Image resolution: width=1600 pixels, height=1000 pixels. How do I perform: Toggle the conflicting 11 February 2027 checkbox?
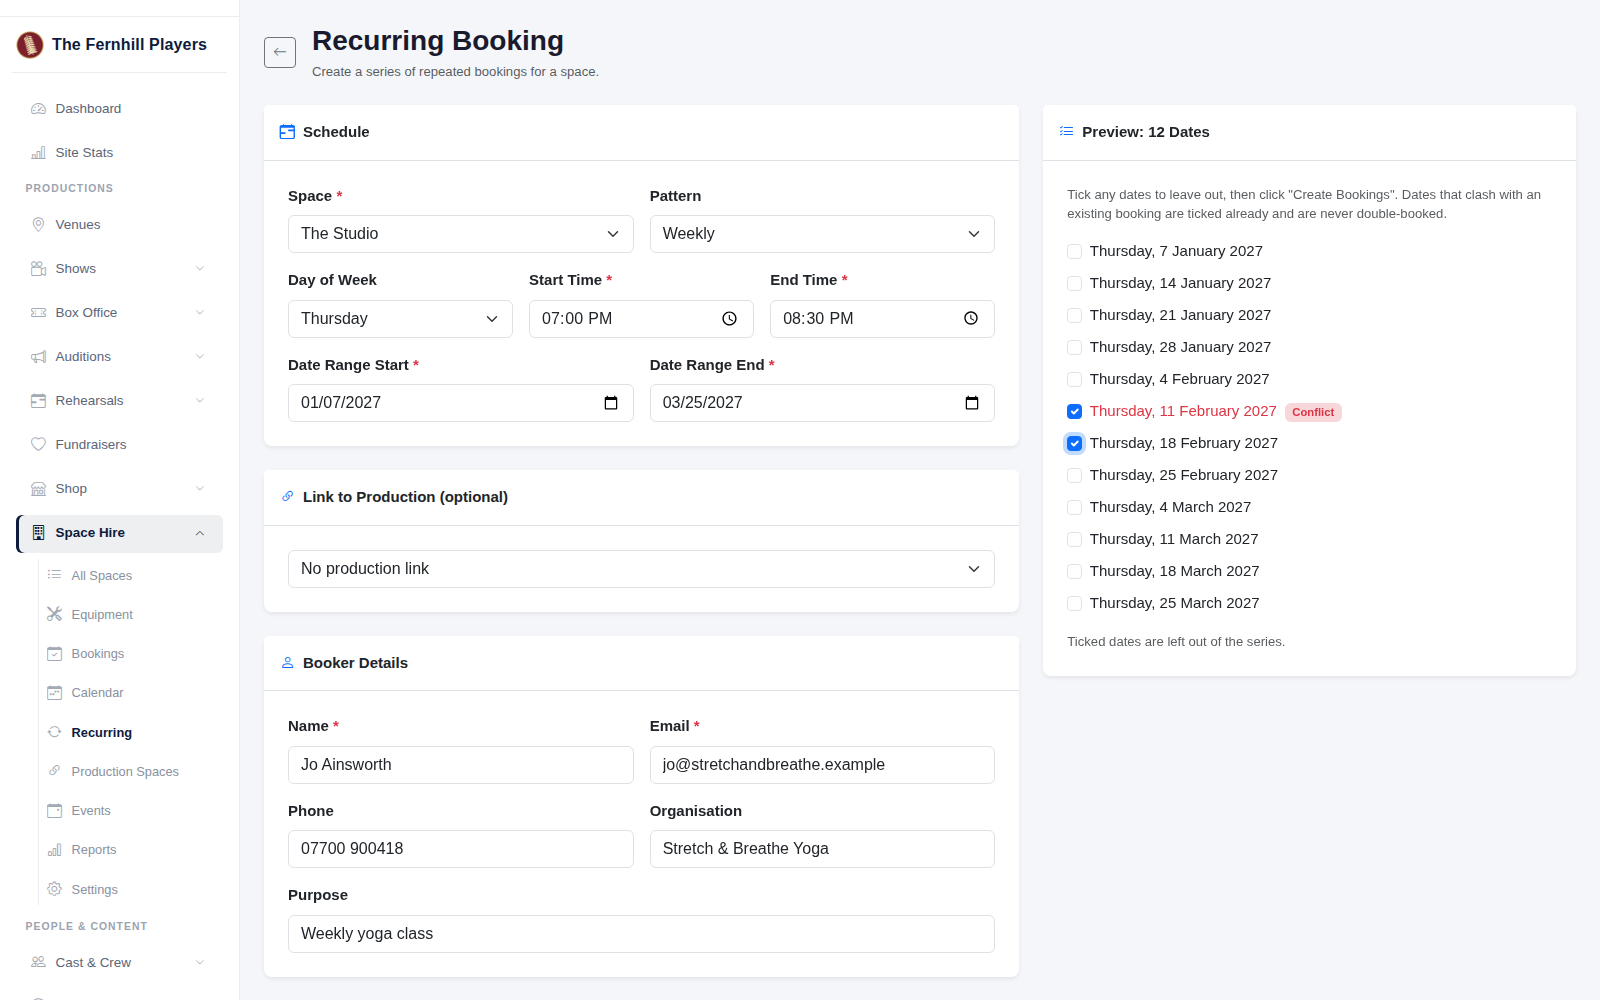(x=1075, y=412)
